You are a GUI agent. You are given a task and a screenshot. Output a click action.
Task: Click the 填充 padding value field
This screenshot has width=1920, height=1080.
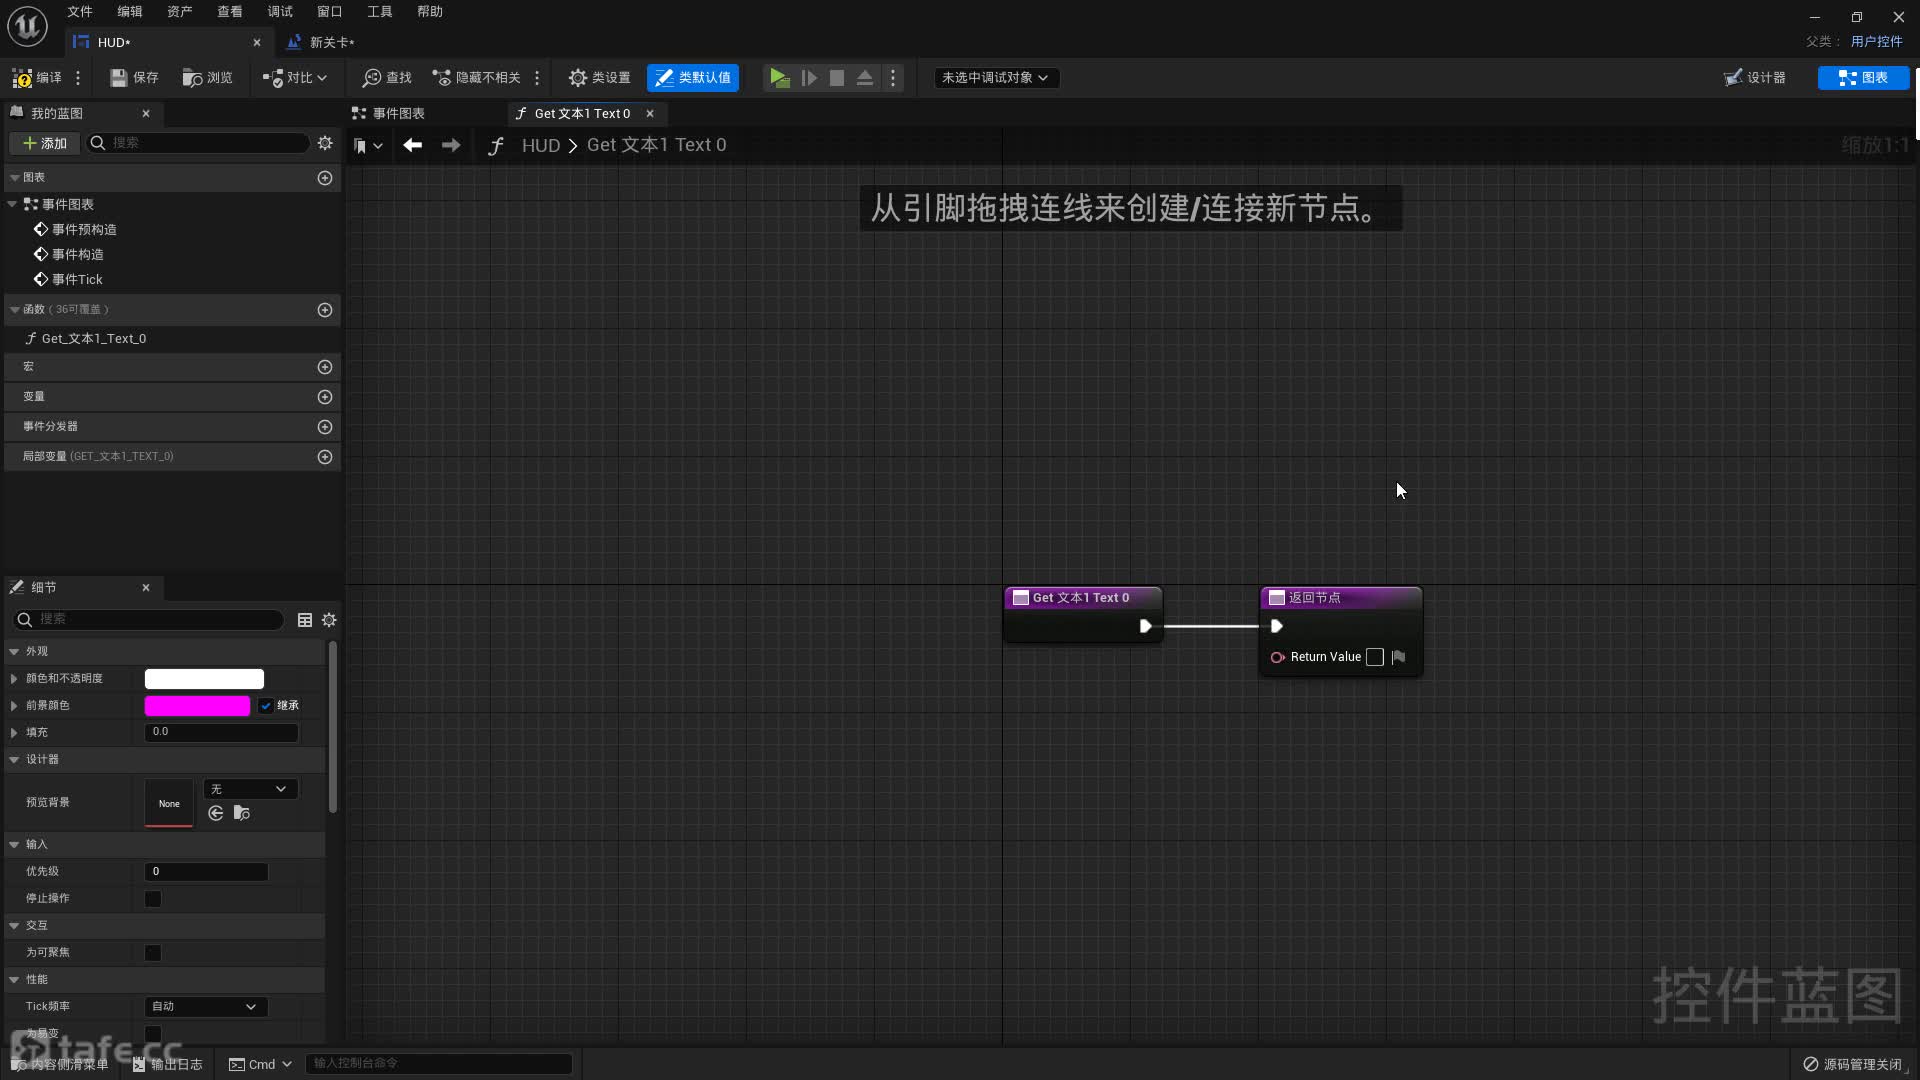(x=221, y=732)
